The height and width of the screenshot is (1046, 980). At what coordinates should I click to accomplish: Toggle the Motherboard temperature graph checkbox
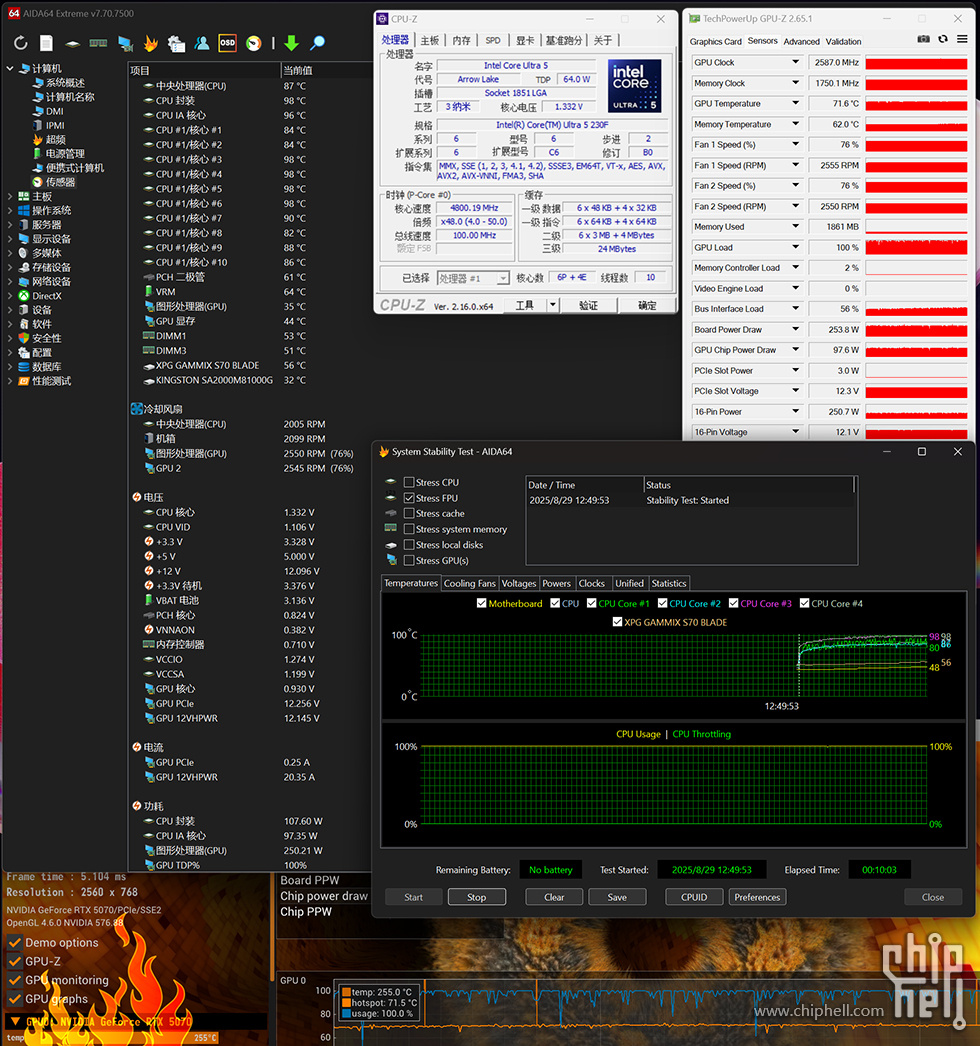click(482, 603)
